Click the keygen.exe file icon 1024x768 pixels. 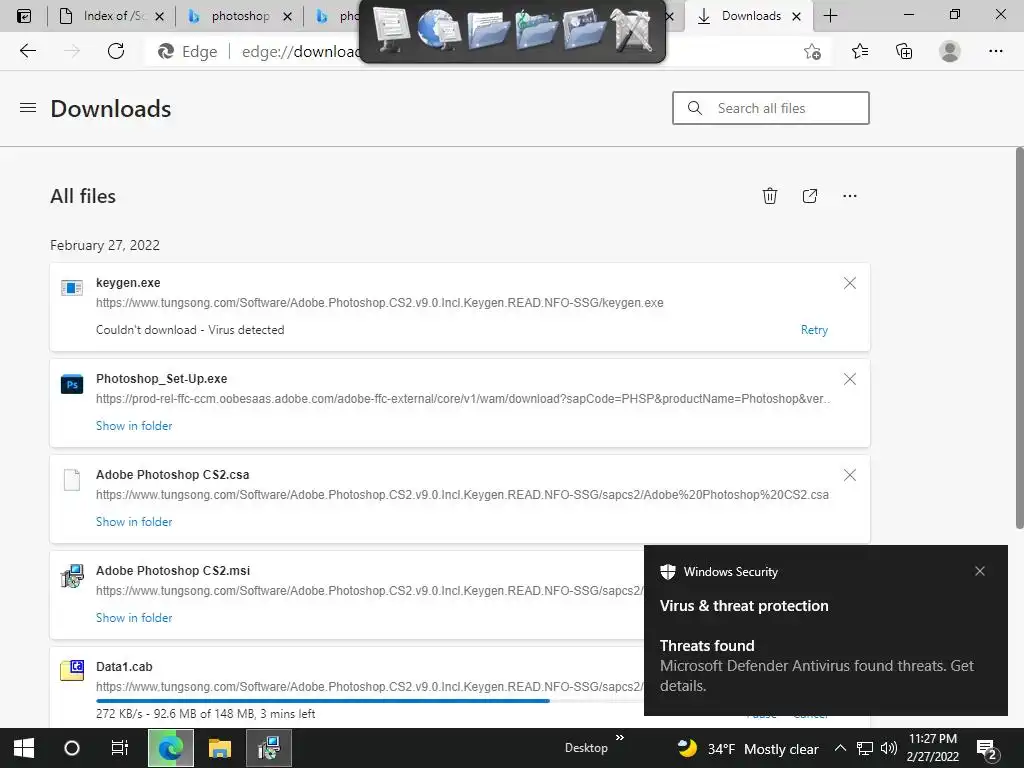pos(72,287)
